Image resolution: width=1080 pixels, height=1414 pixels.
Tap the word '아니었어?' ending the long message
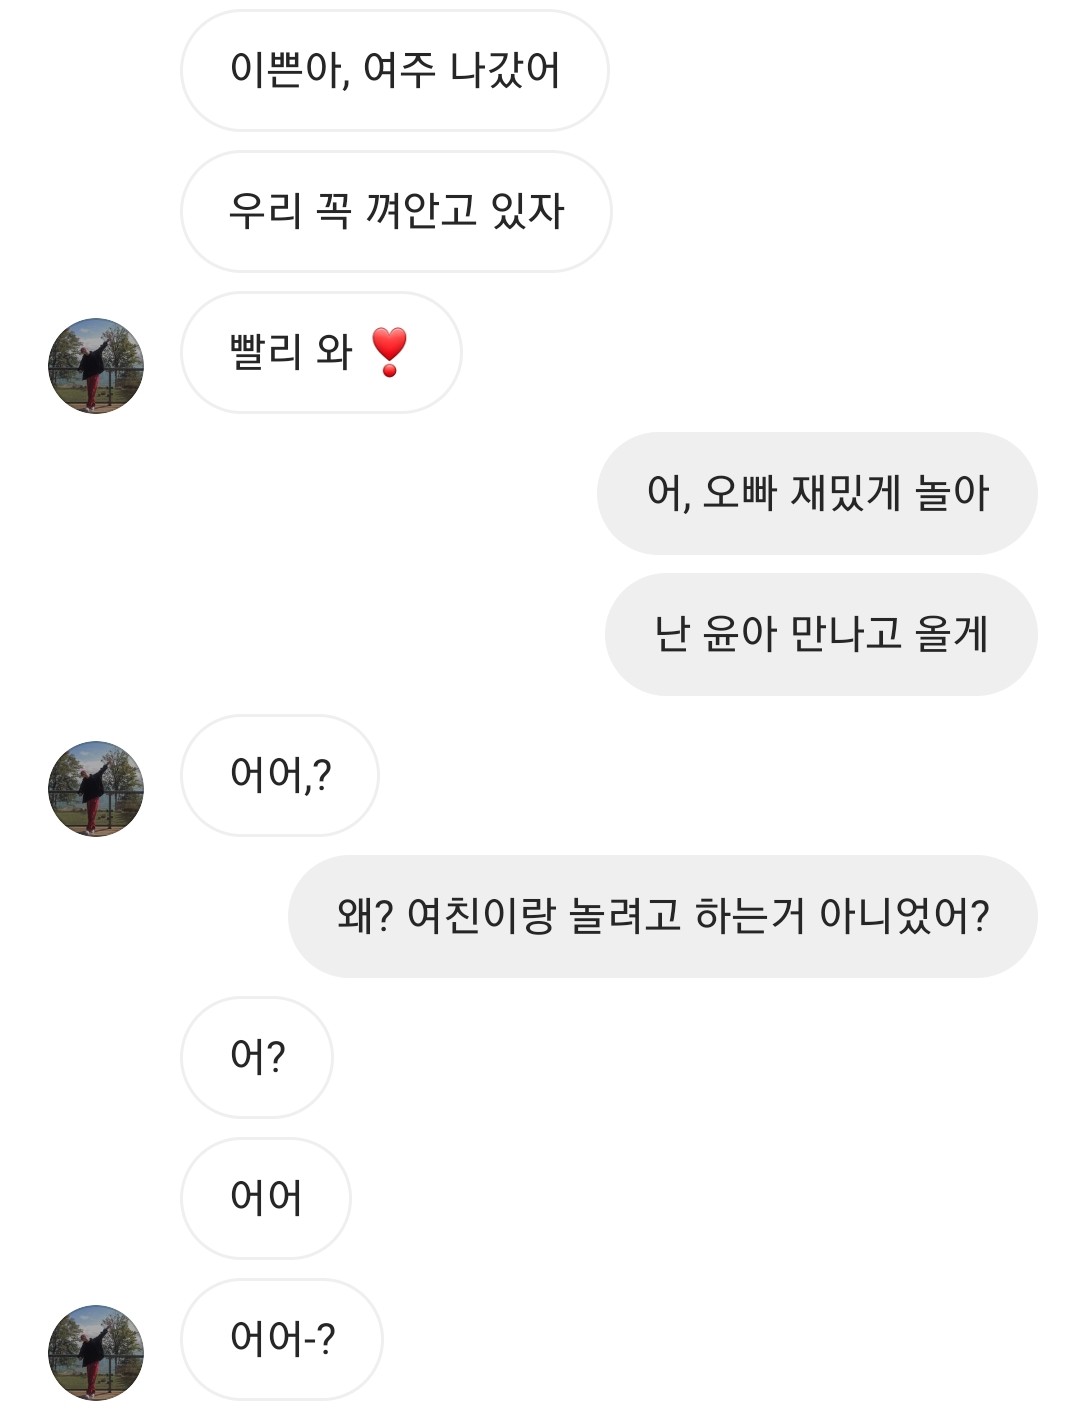(x=904, y=916)
